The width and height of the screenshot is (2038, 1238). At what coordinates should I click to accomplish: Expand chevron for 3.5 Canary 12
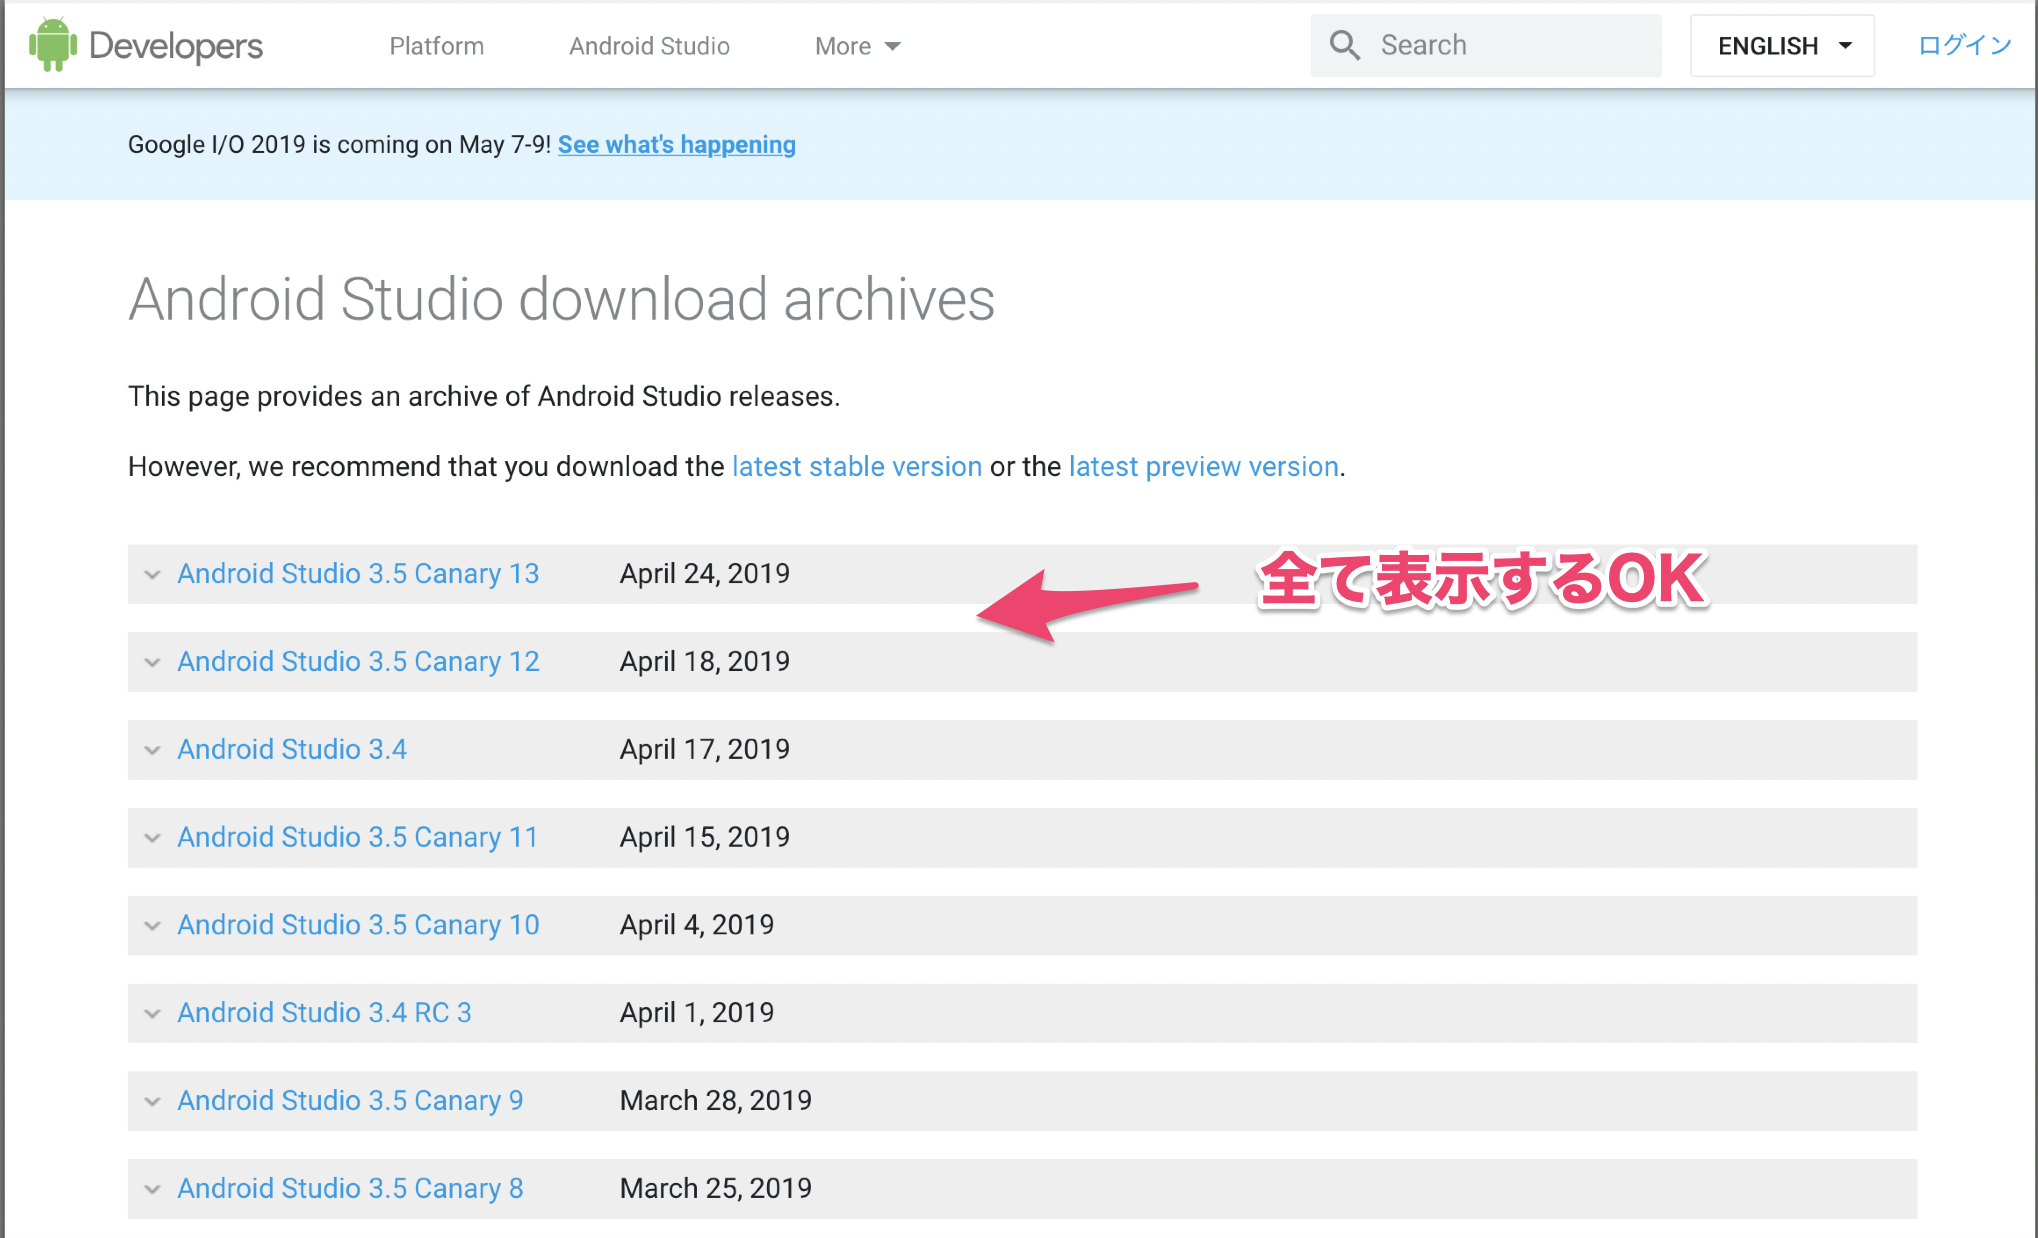152,662
